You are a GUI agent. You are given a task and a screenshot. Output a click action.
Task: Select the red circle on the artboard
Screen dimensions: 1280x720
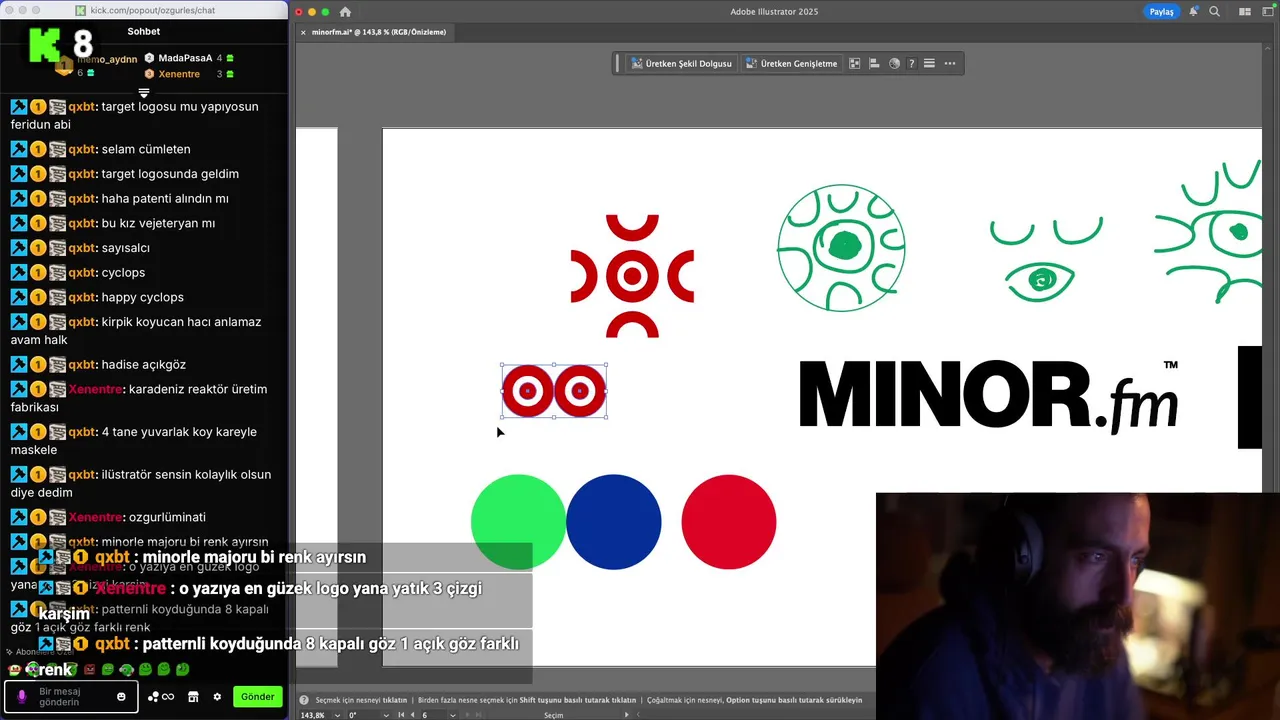[x=729, y=522]
